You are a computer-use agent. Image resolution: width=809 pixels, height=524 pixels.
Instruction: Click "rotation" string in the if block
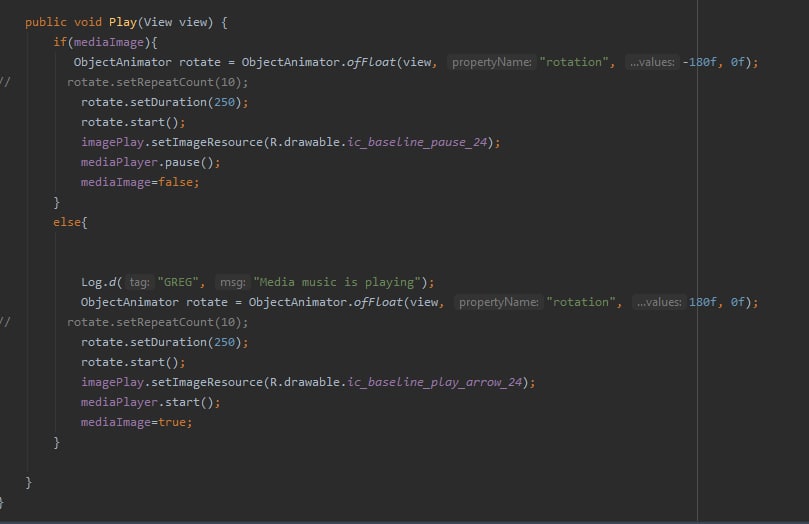(x=574, y=62)
